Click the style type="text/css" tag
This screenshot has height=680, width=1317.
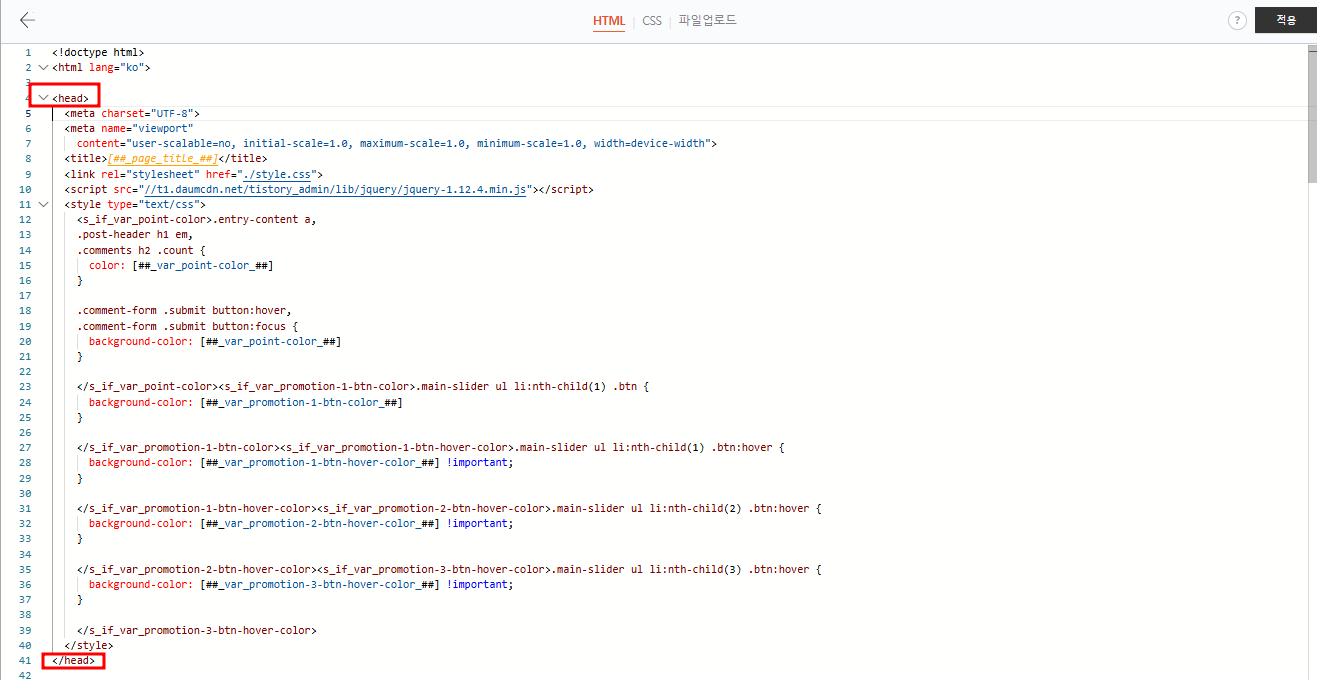(x=135, y=205)
